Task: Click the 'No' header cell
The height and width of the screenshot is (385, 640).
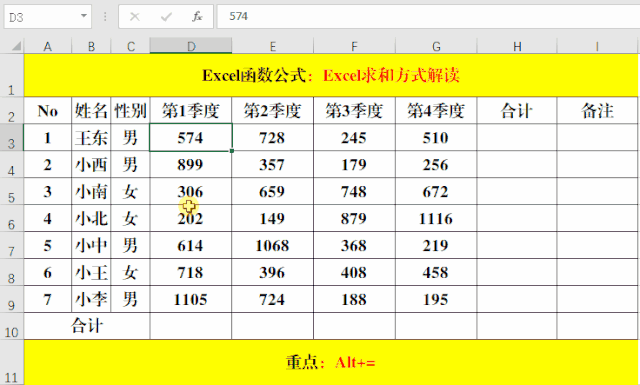Action: (48, 111)
